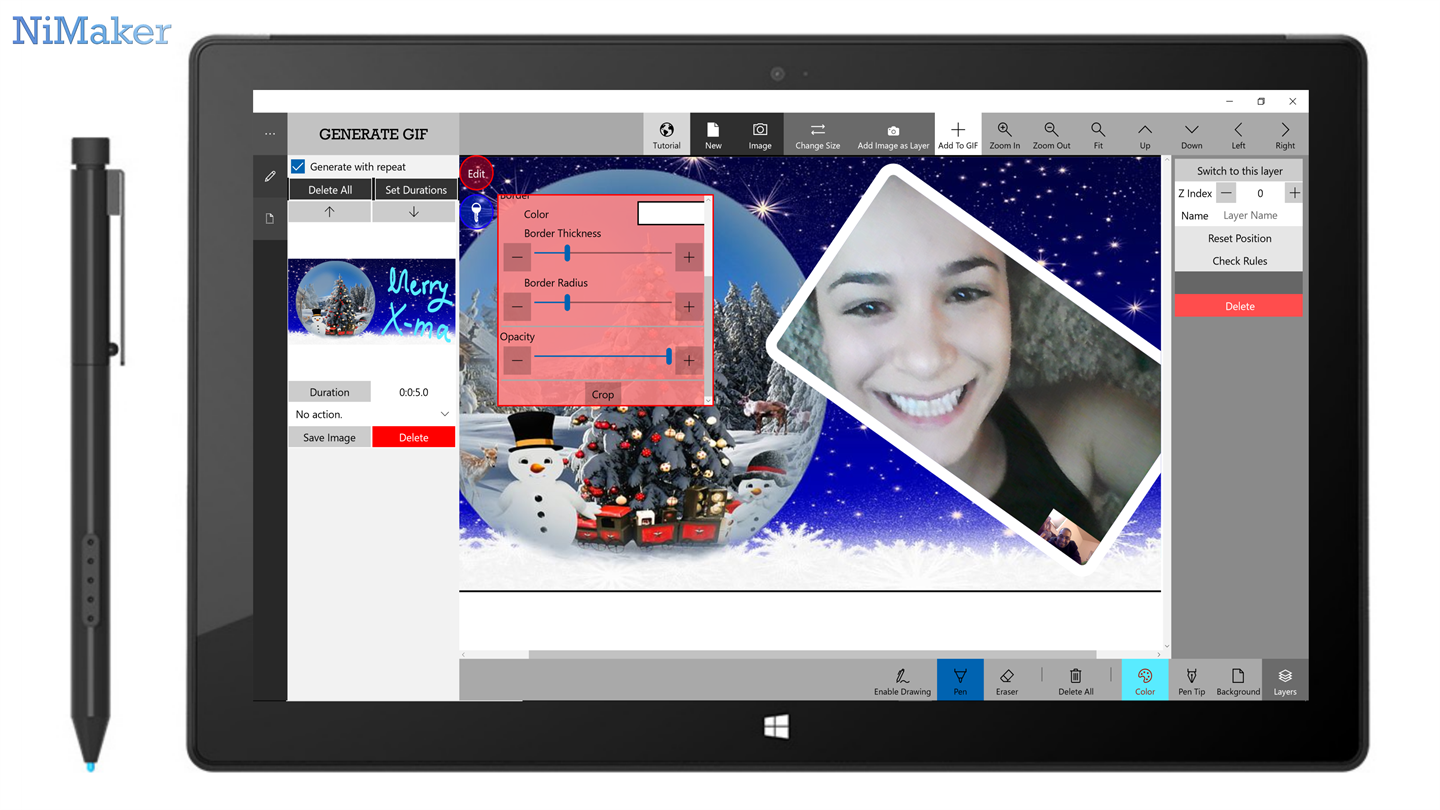Click the Duration button
This screenshot has width=1440, height=810.
[330, 392]
